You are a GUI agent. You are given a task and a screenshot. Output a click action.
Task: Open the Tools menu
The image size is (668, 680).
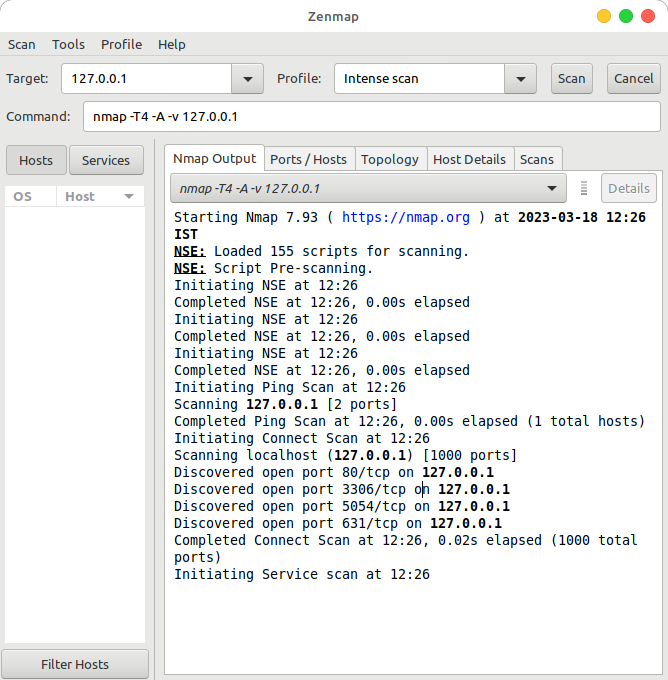click(68, 44)
